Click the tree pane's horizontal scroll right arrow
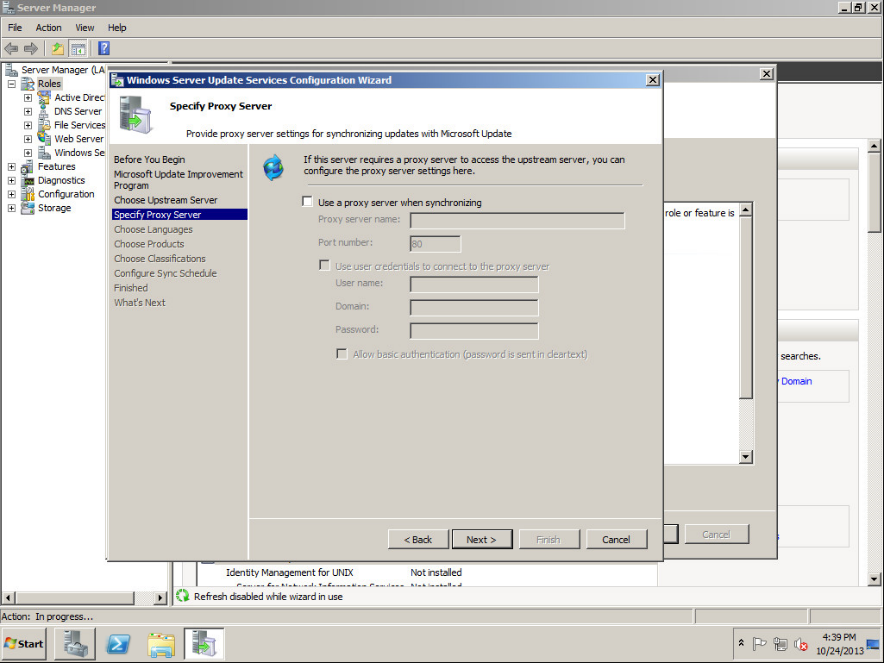This screenshot has width=884, height=663. [161, 598]
